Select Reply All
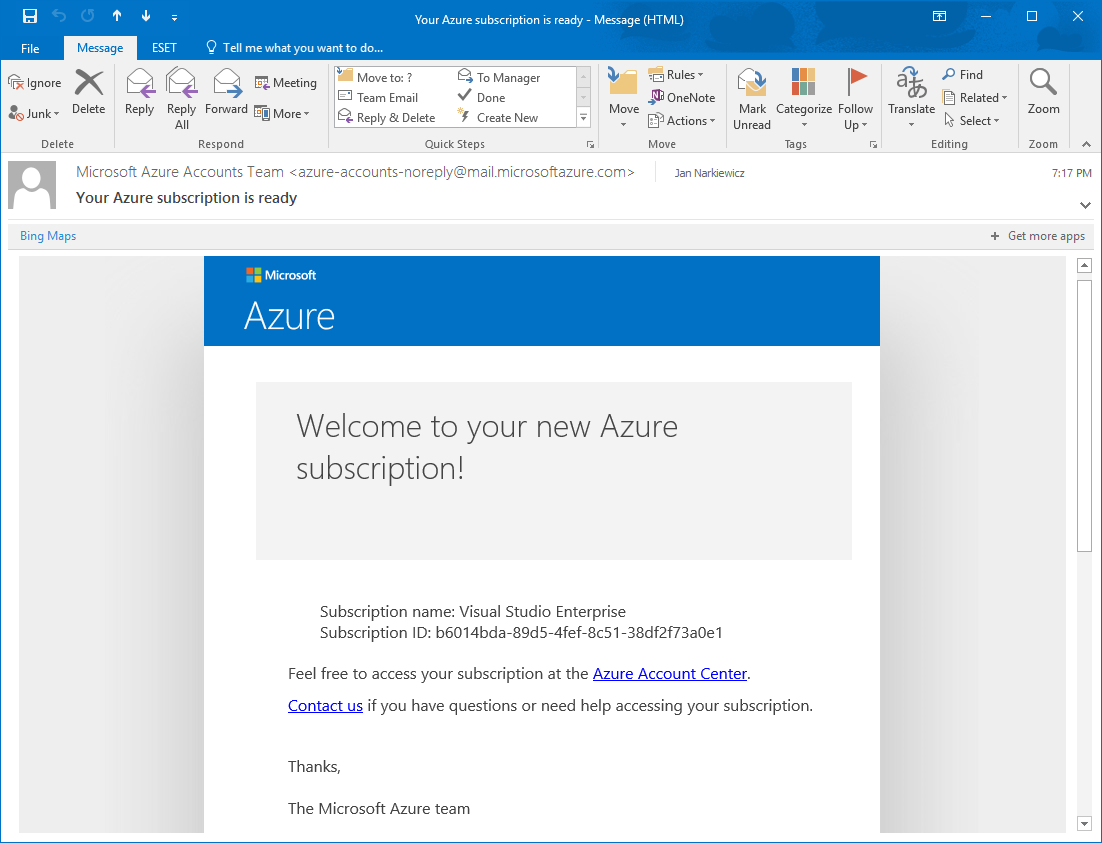This screenshot has width=1102, height=843. point(181,95)
